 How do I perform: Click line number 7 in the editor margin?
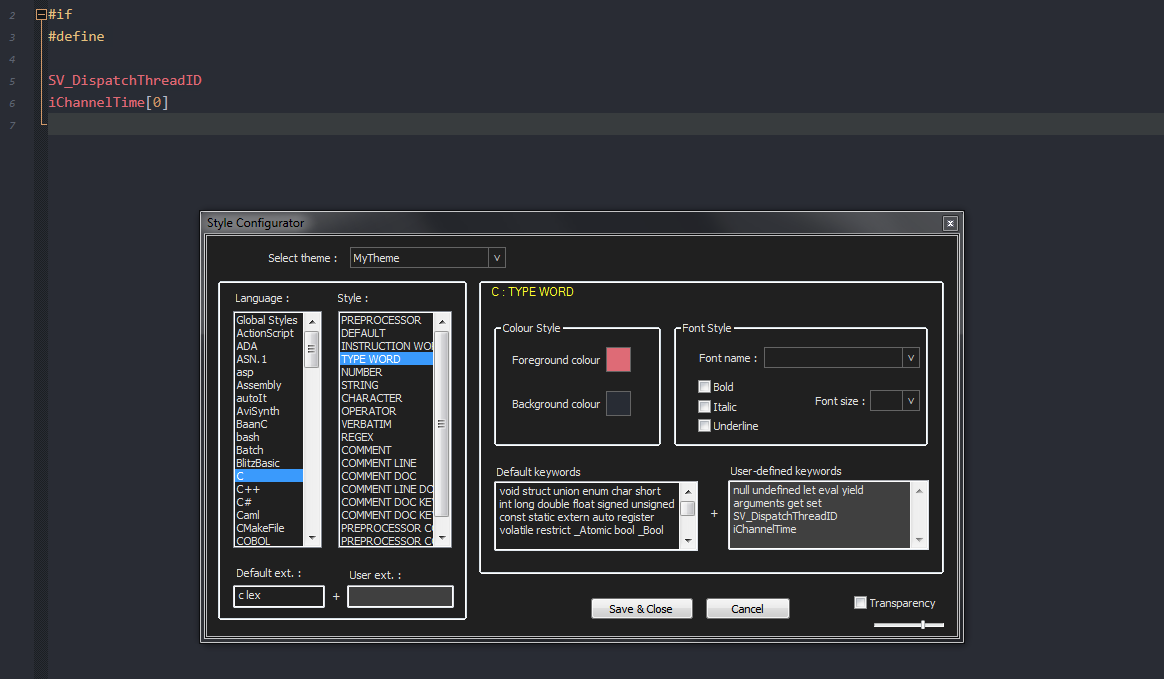pos(12,125)
